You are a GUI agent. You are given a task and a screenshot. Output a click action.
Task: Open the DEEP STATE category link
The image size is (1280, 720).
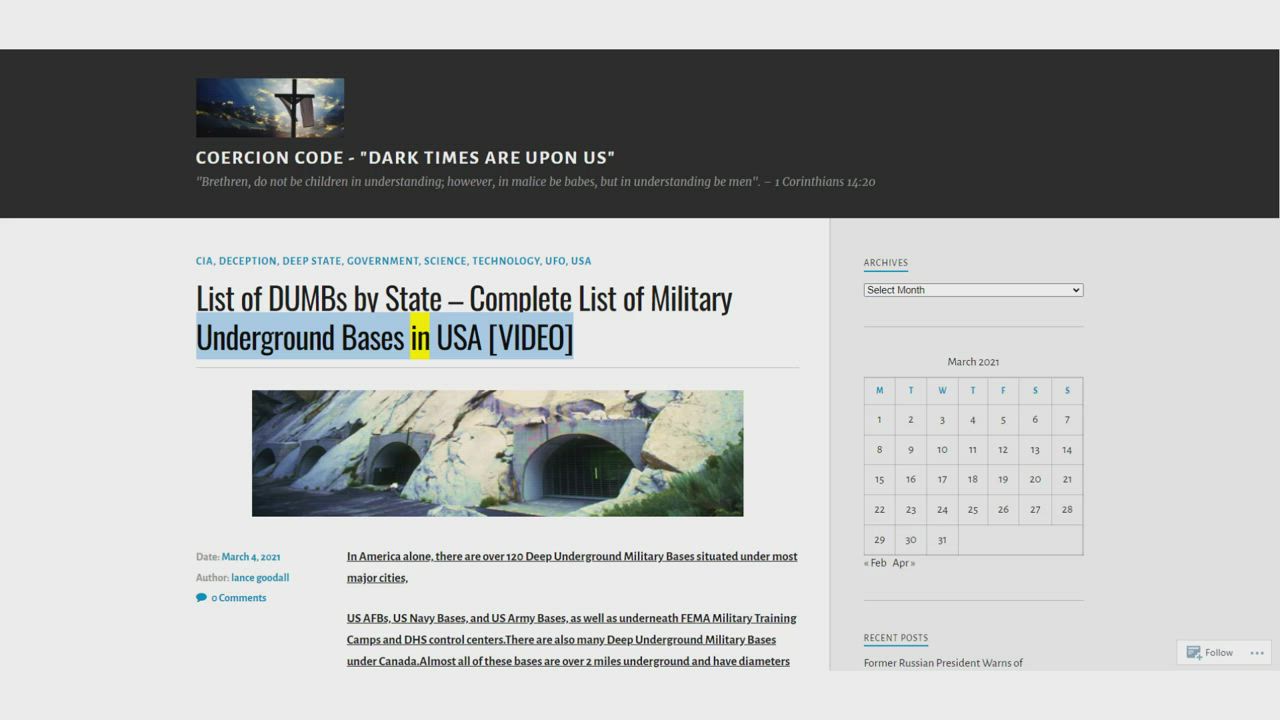(311, 261)
